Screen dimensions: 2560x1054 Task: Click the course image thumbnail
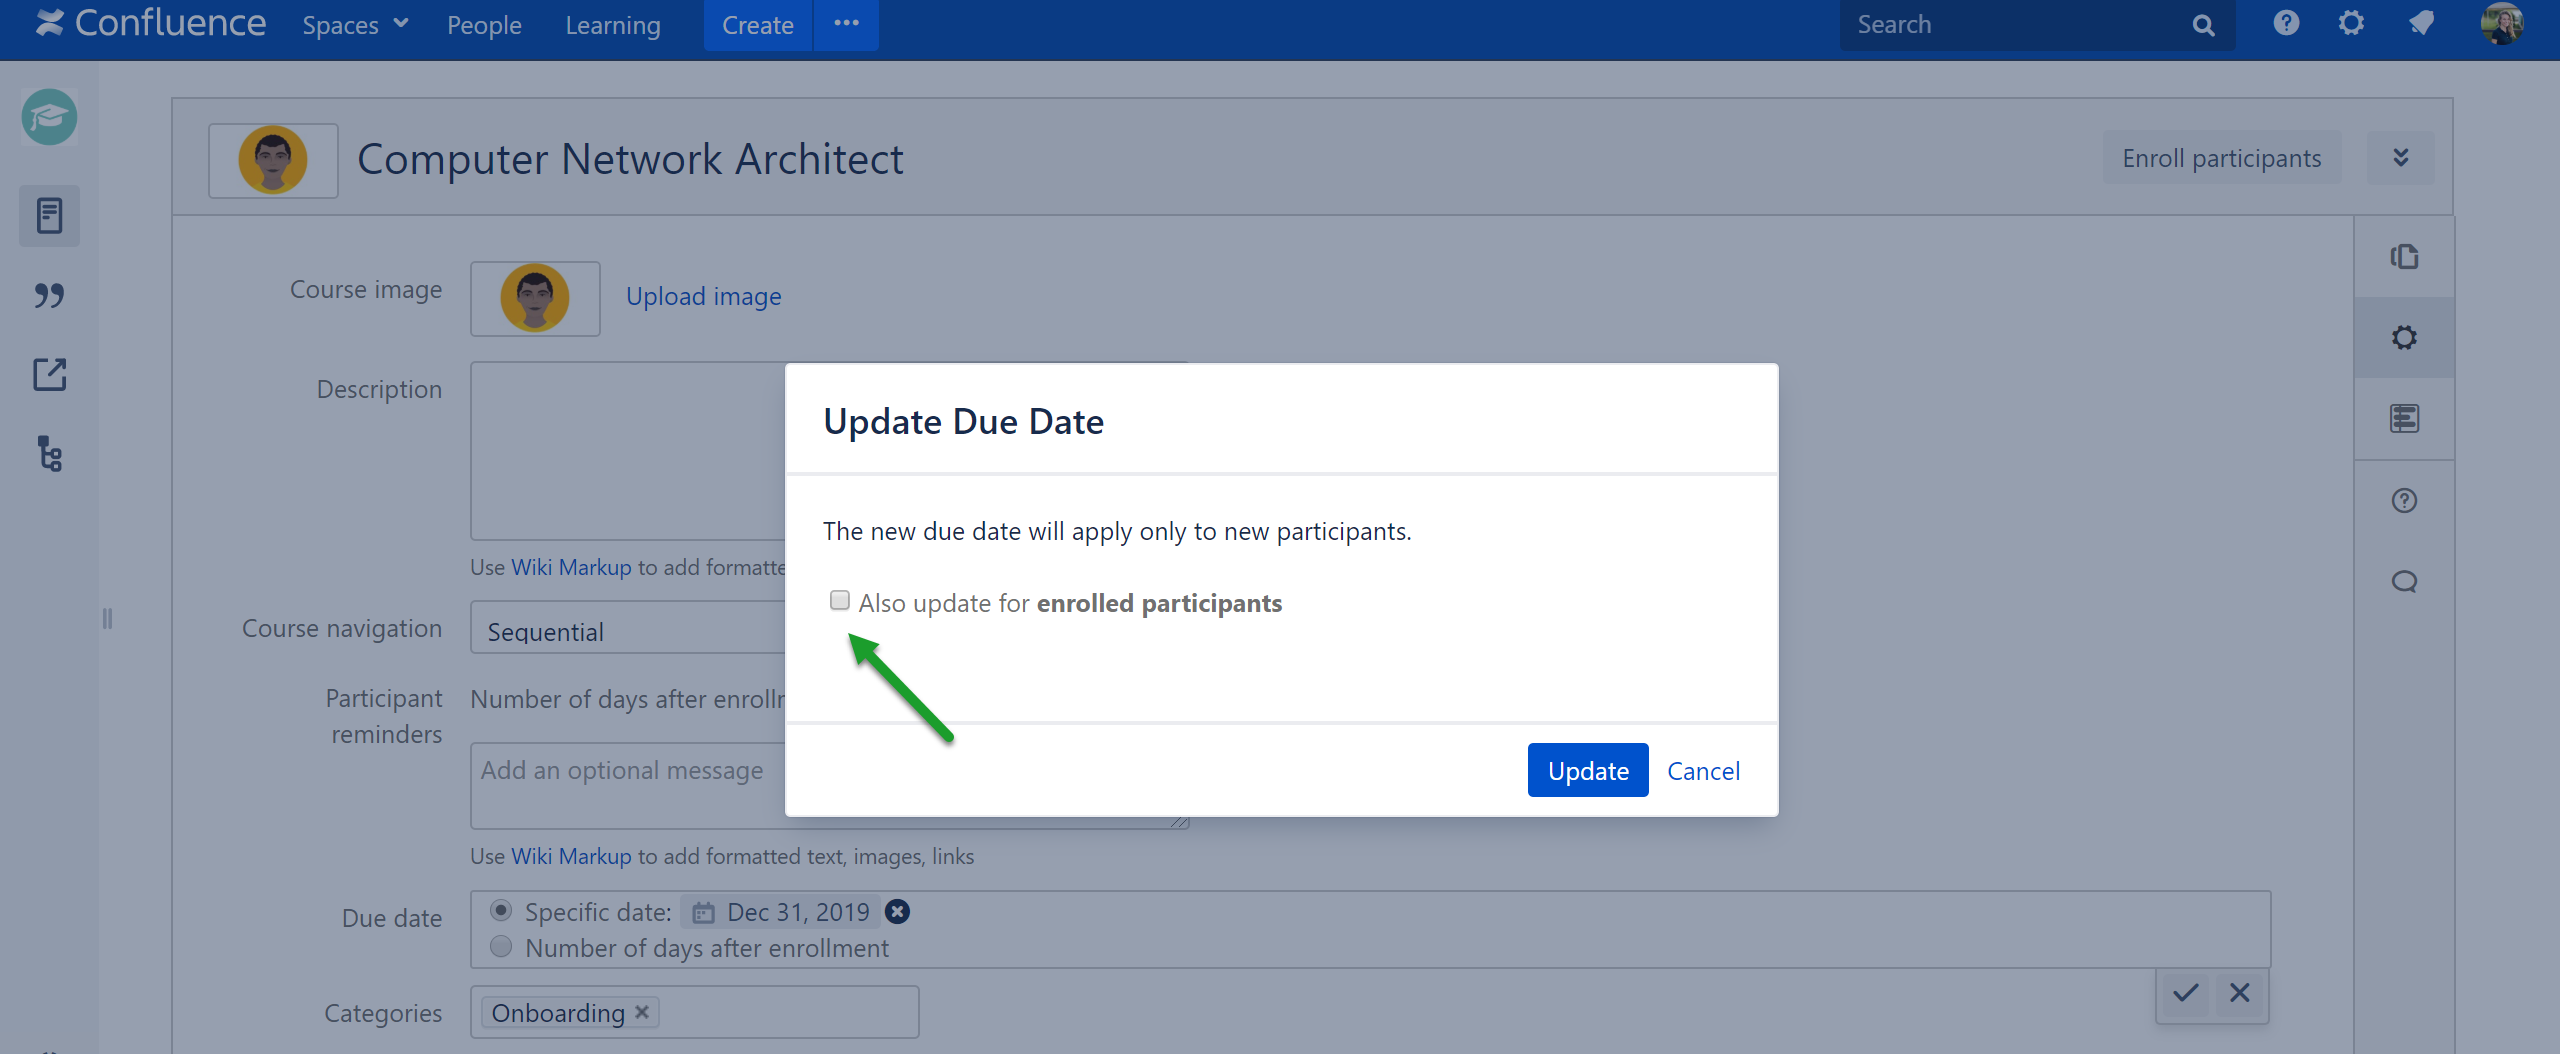click(536, 298)
